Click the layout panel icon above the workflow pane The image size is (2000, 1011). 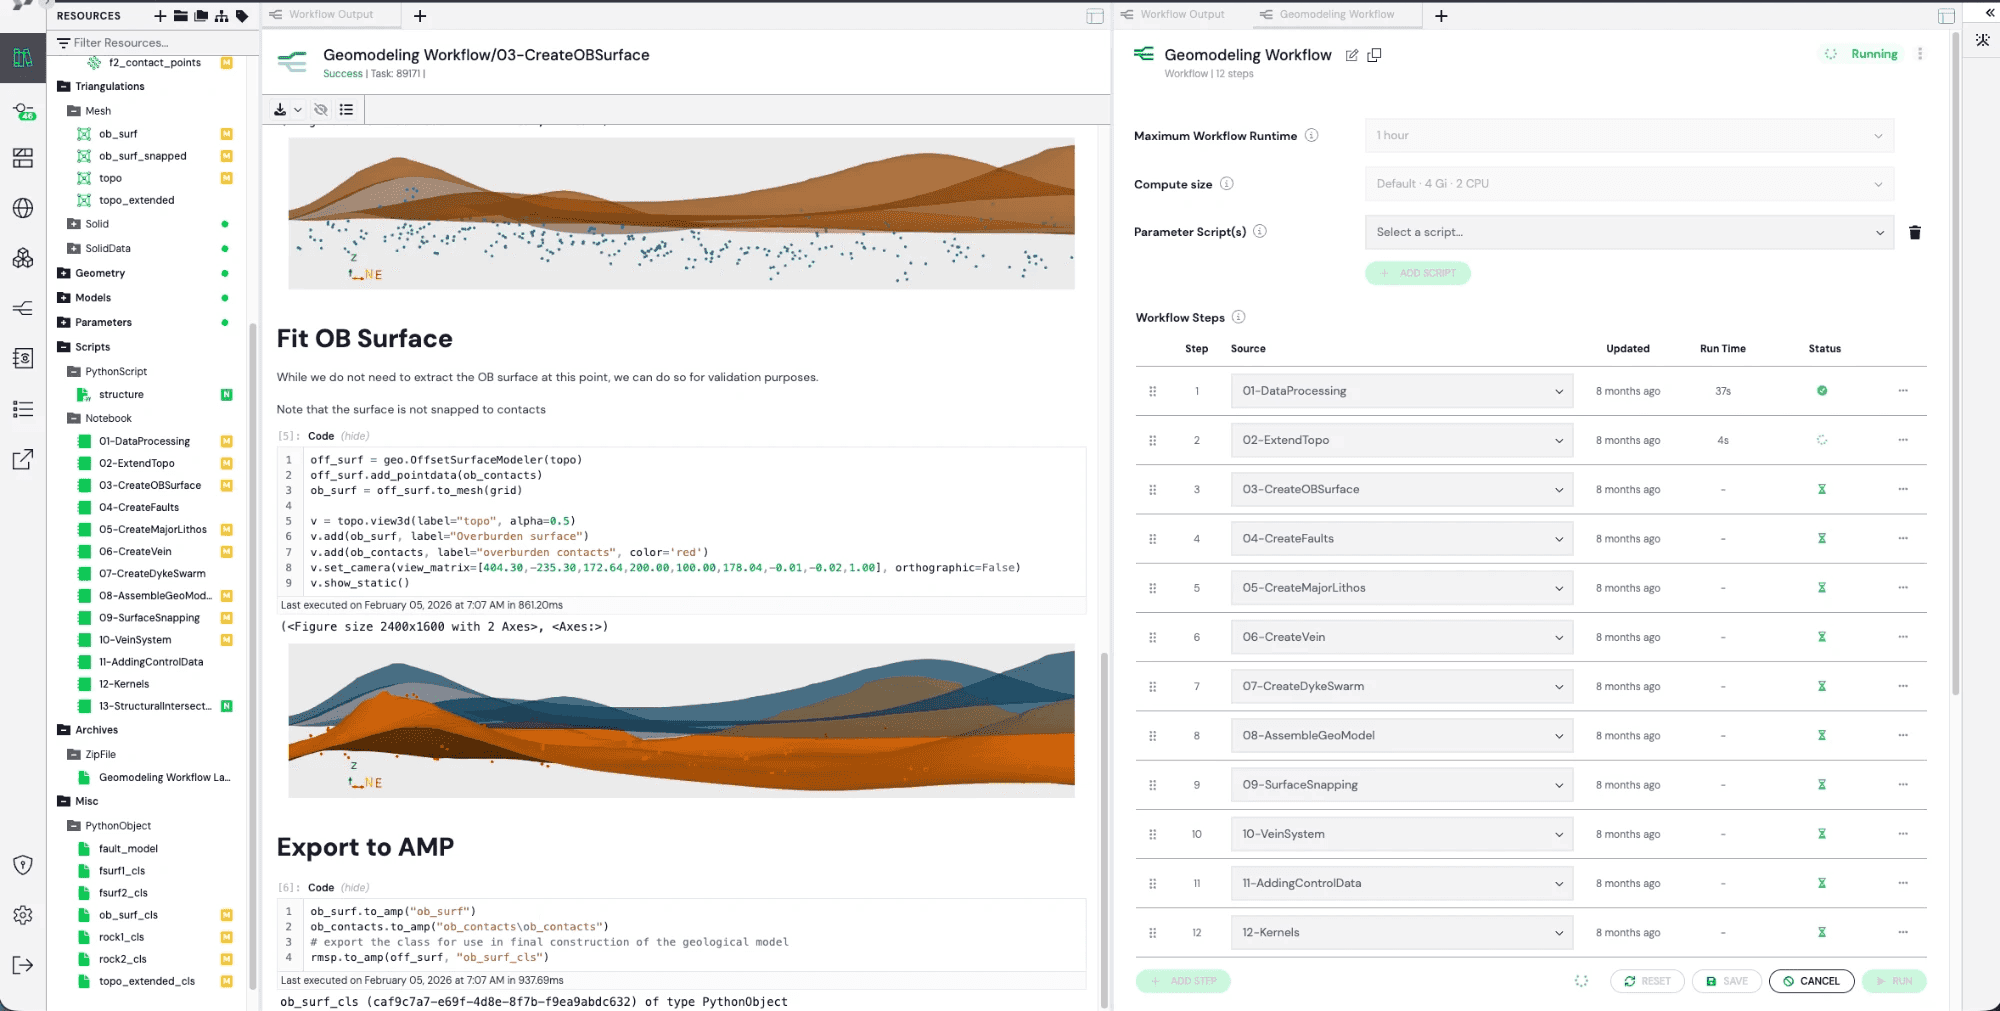(1946, 16)
